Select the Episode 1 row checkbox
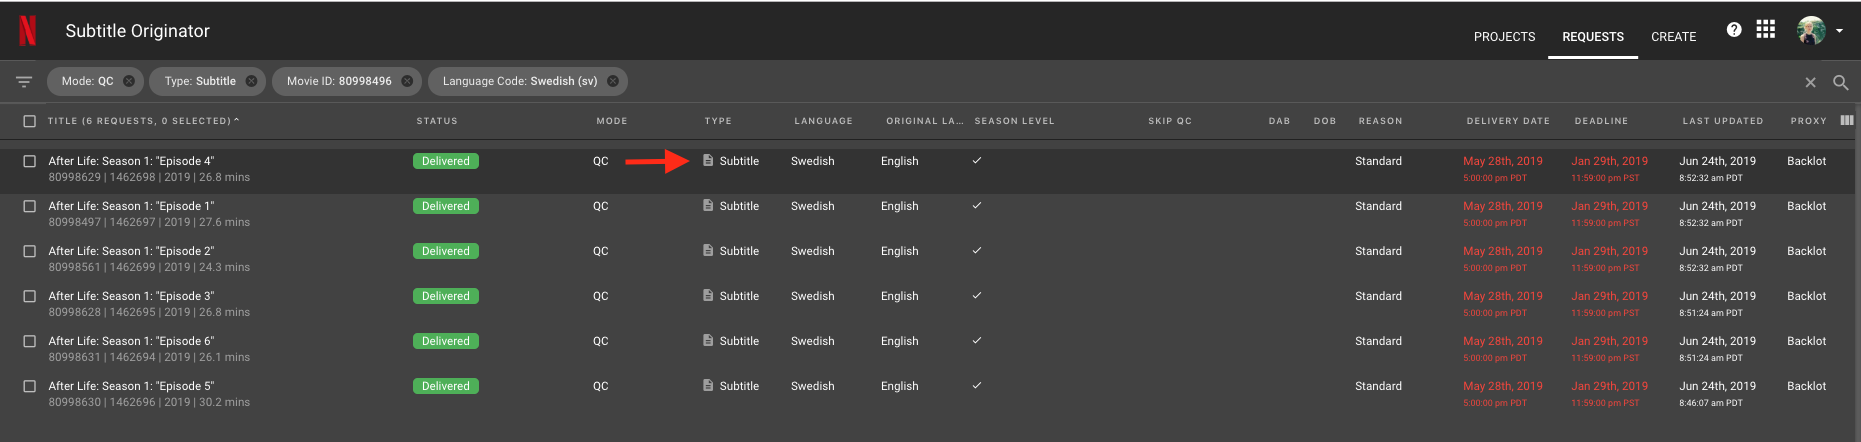Image resolution: width=1861 pixels, height=442 pixels. 29,206
